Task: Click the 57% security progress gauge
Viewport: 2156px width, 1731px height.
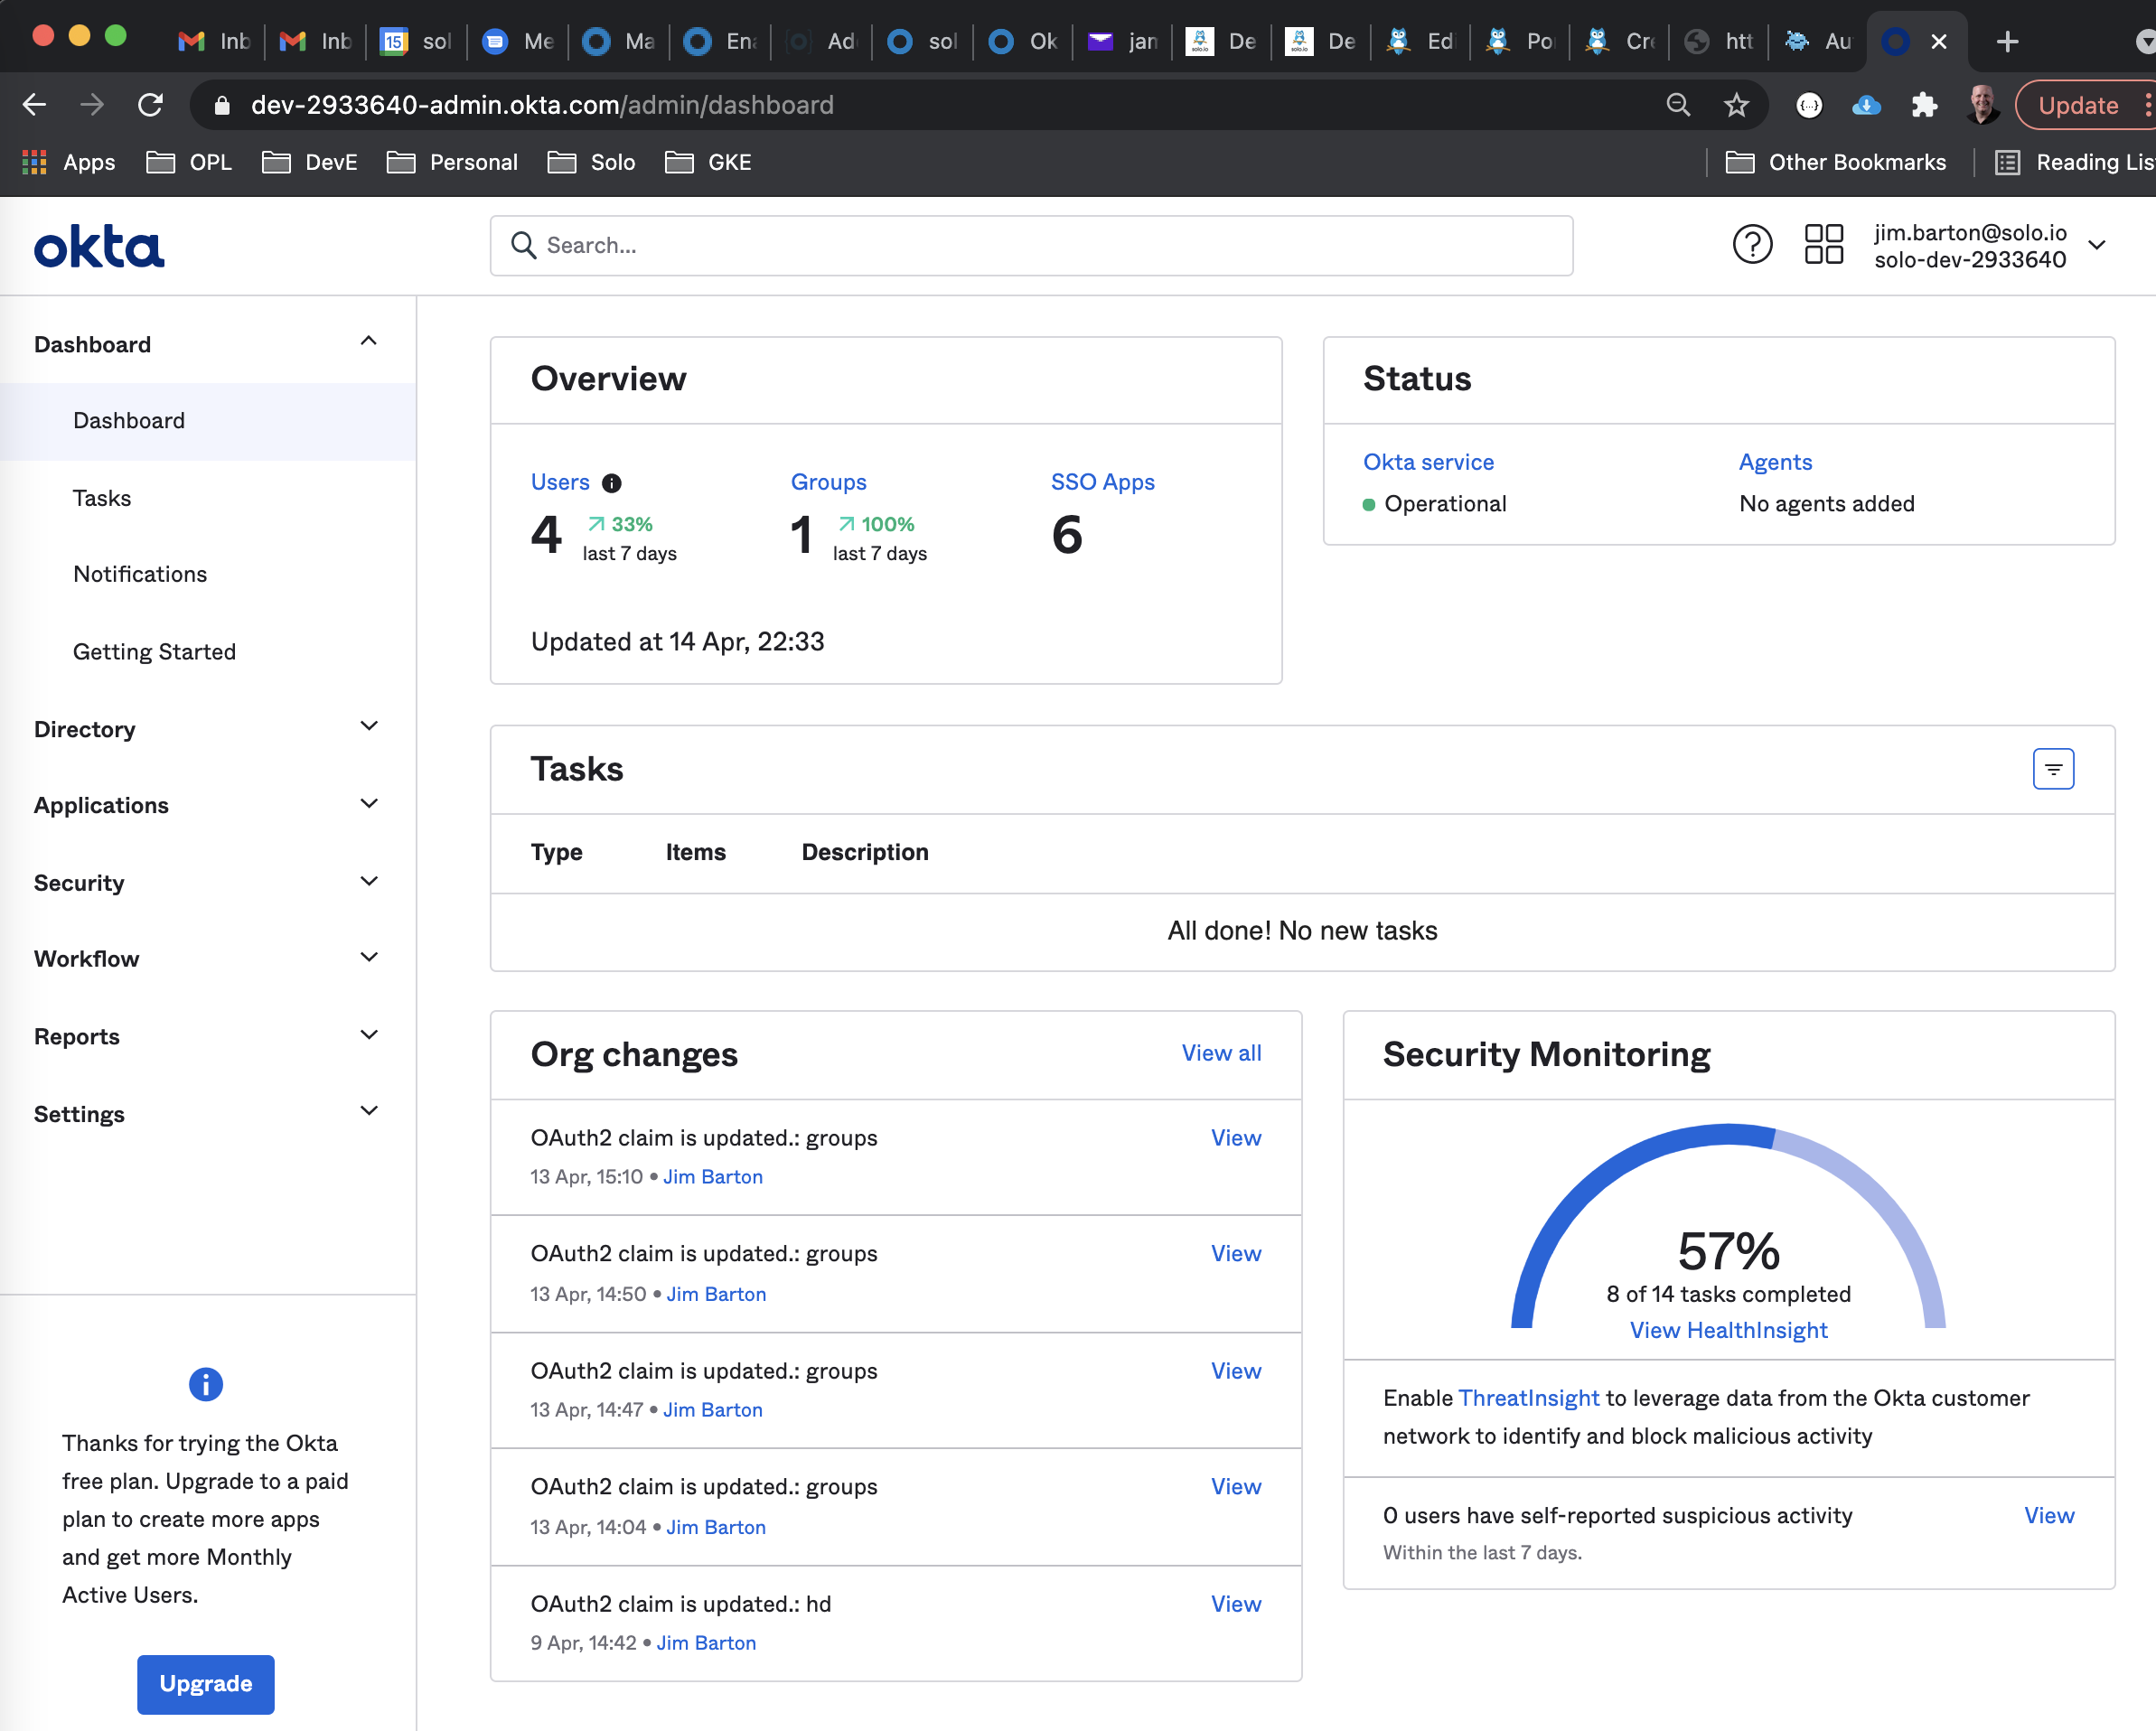Action: click(x=1728, y=1226)
